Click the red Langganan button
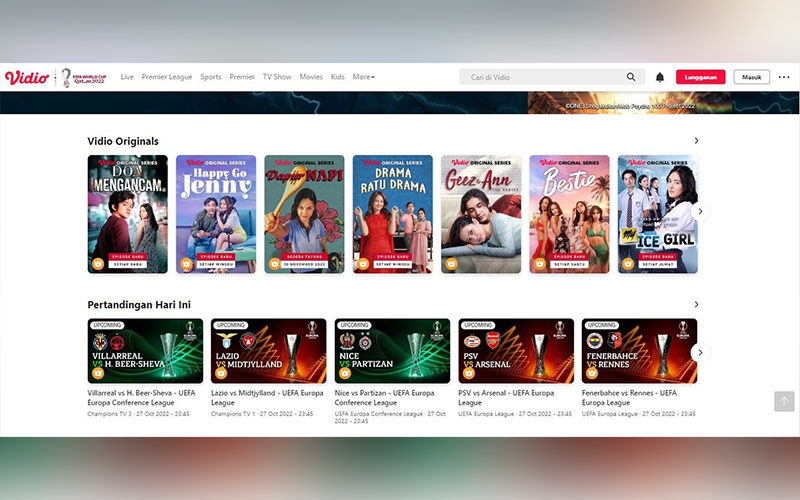The image size is (800, 500). (700, 77)
